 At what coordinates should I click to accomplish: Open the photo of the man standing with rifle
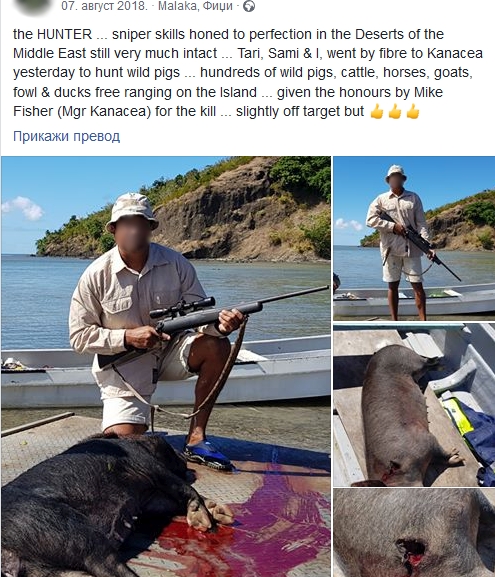tap(414, 238)
